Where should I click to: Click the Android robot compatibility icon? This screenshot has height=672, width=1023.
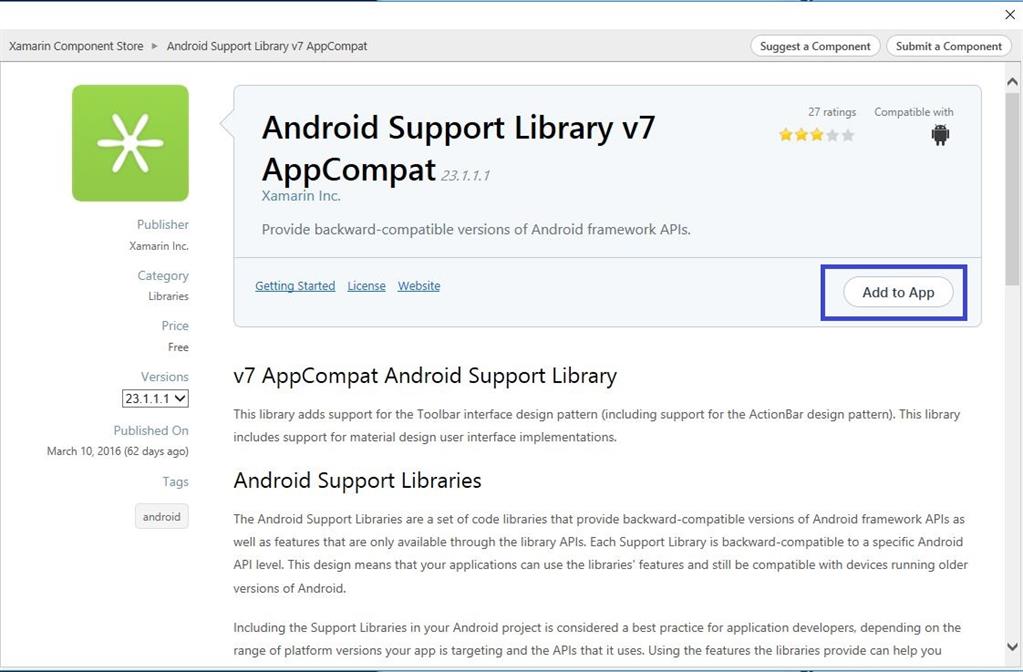point(940,135)
